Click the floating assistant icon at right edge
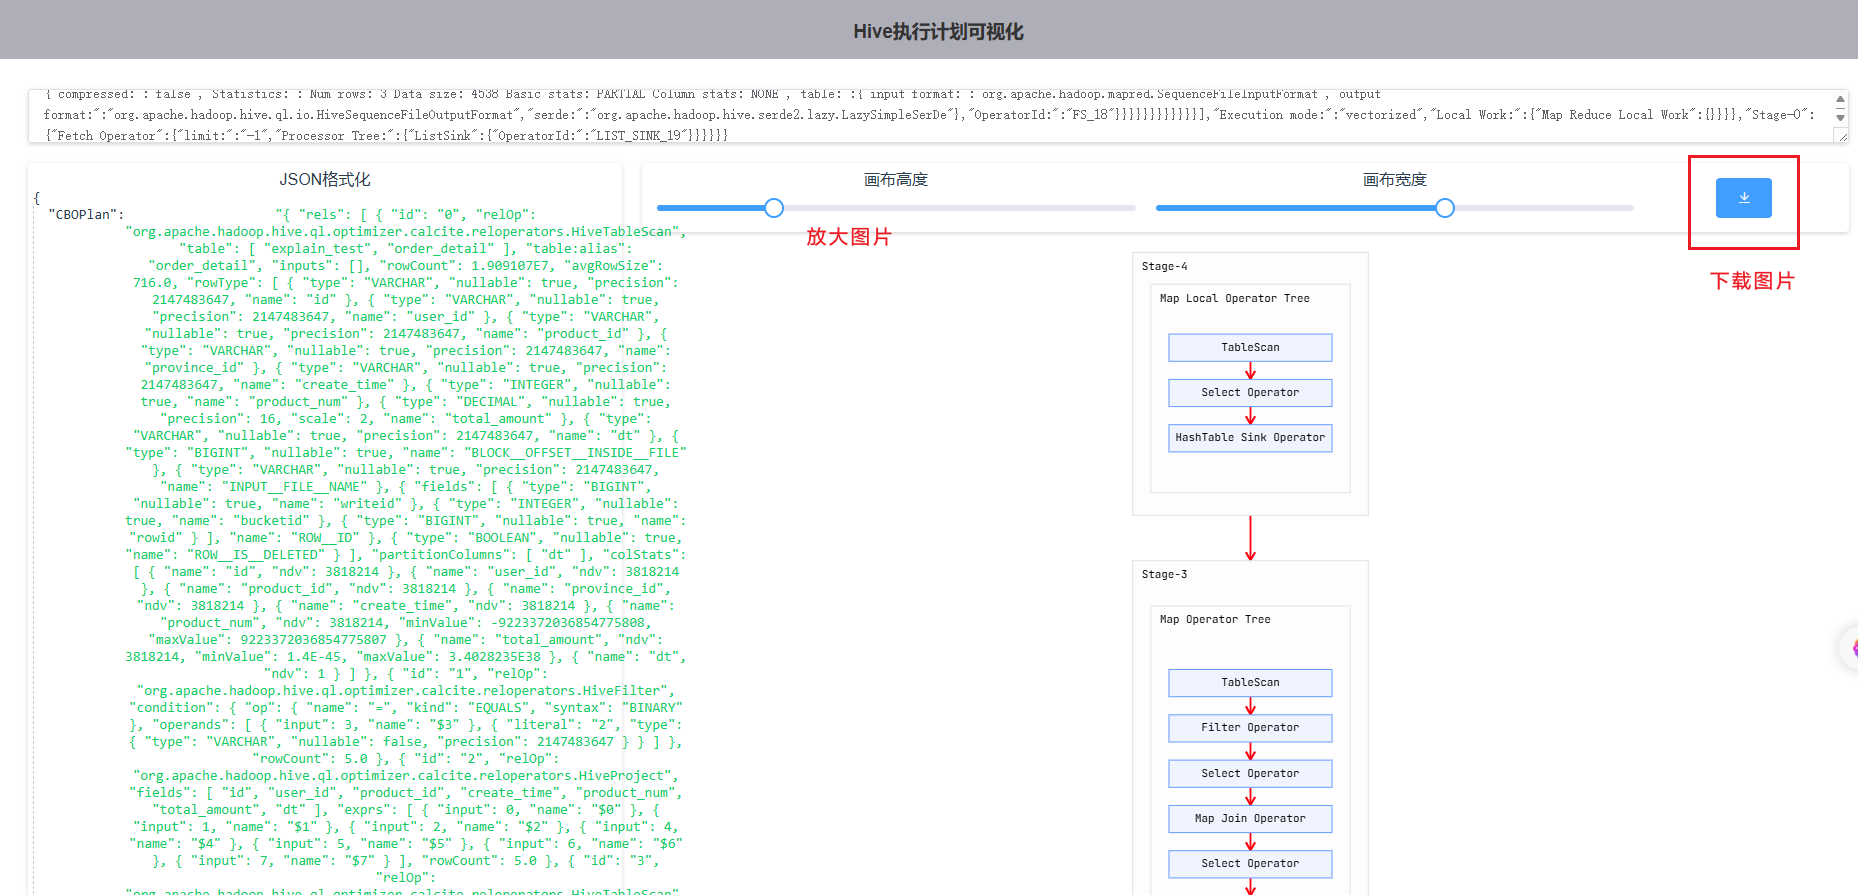The height and width of the screenshot is (895, 1858). point(1850,648)
